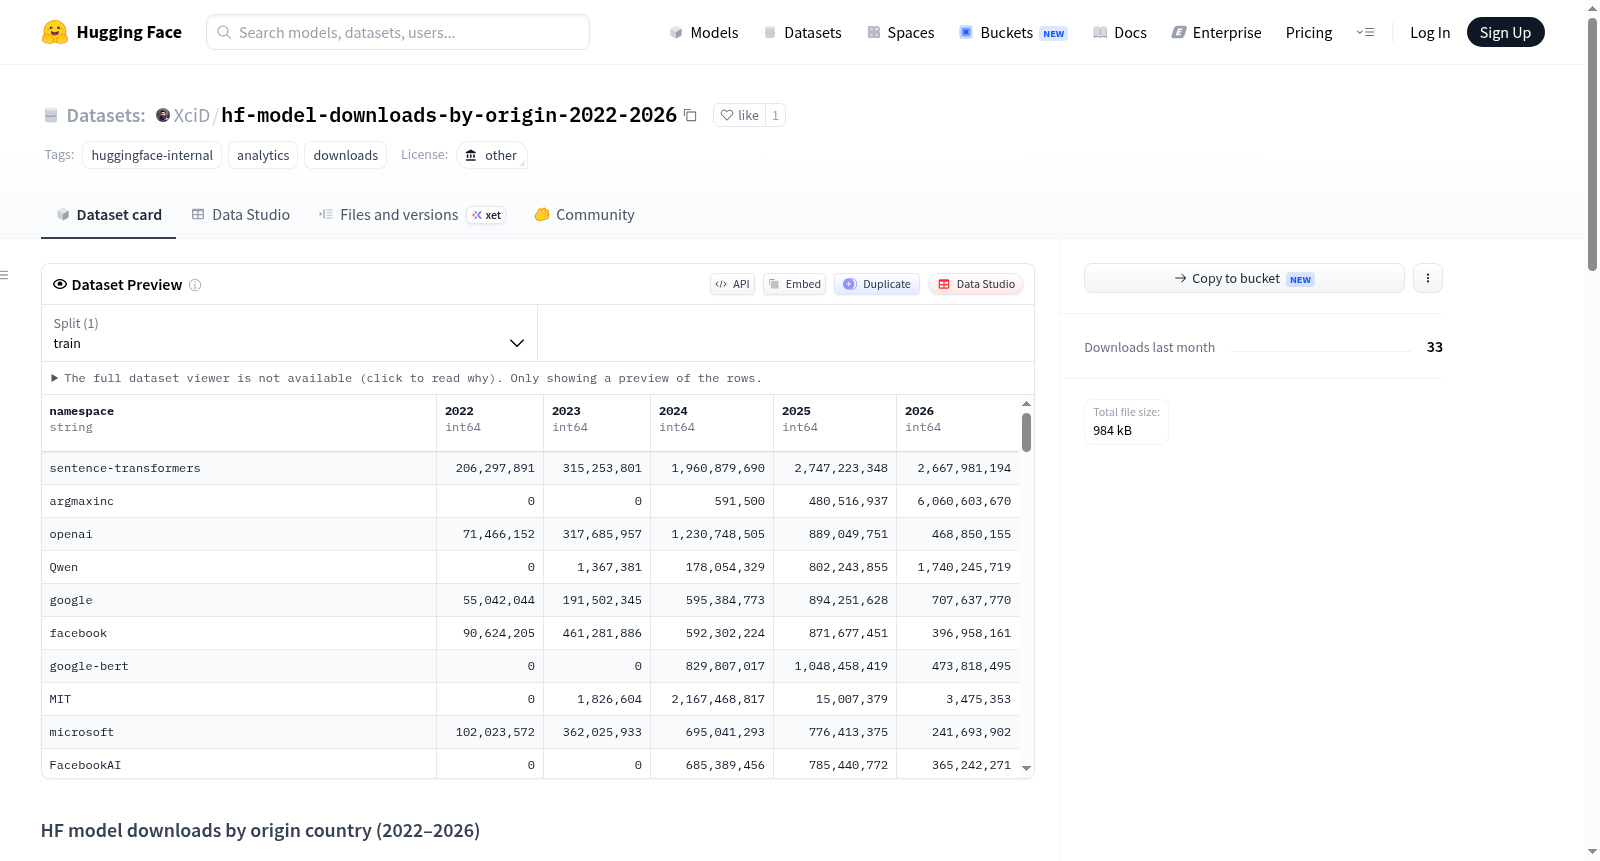1600x861 pixels.
Task: Click the Datasets icon before the breadcrumb
Action: 51,115
